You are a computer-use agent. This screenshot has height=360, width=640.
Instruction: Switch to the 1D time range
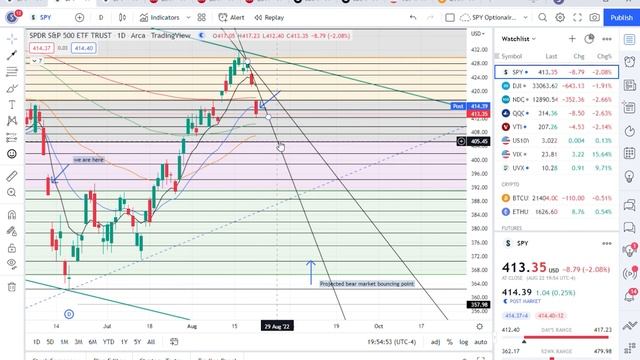36,342
